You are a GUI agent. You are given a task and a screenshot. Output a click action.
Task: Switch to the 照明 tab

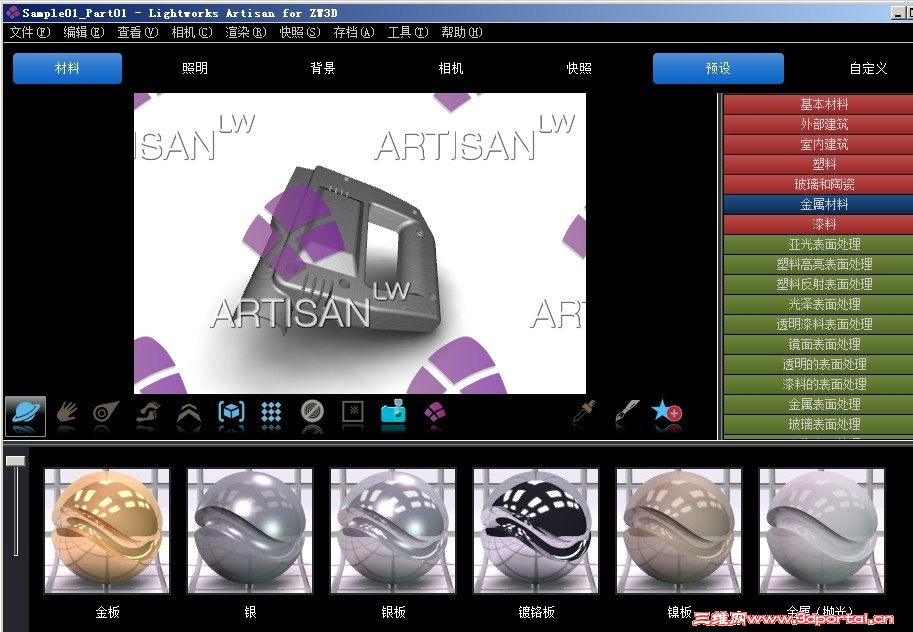pos(195,68)
